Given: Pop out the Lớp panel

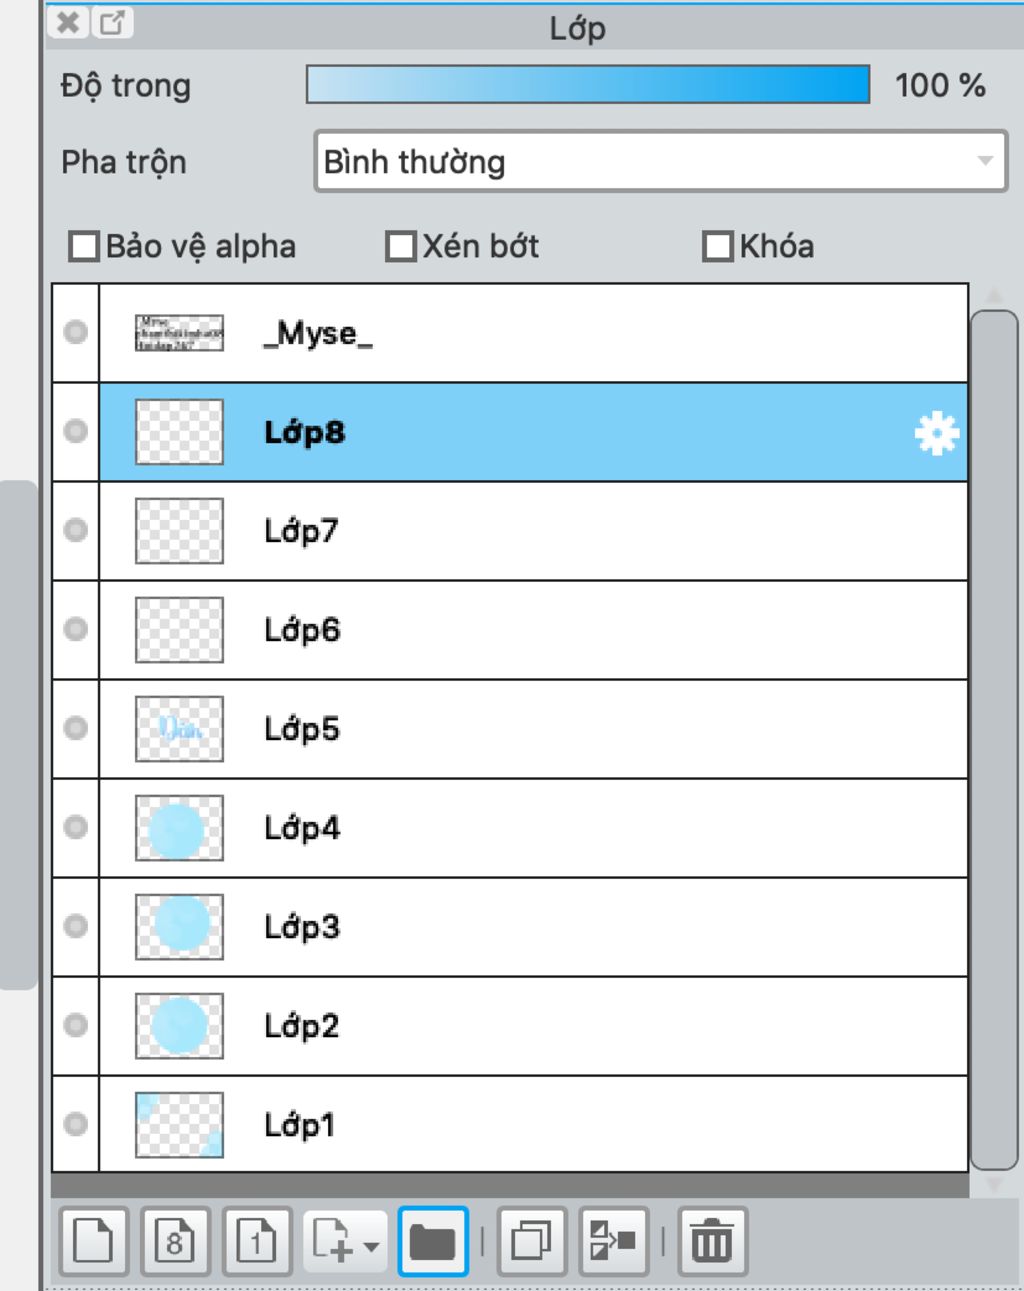Looking at the screenshot, I should tap(113, 22).
